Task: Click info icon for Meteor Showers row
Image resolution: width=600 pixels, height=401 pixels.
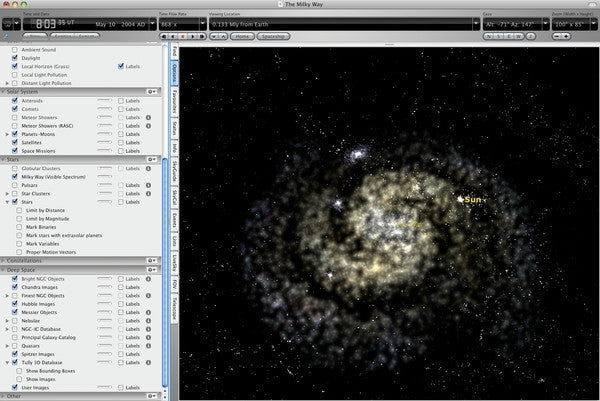Action: [148, 117]
